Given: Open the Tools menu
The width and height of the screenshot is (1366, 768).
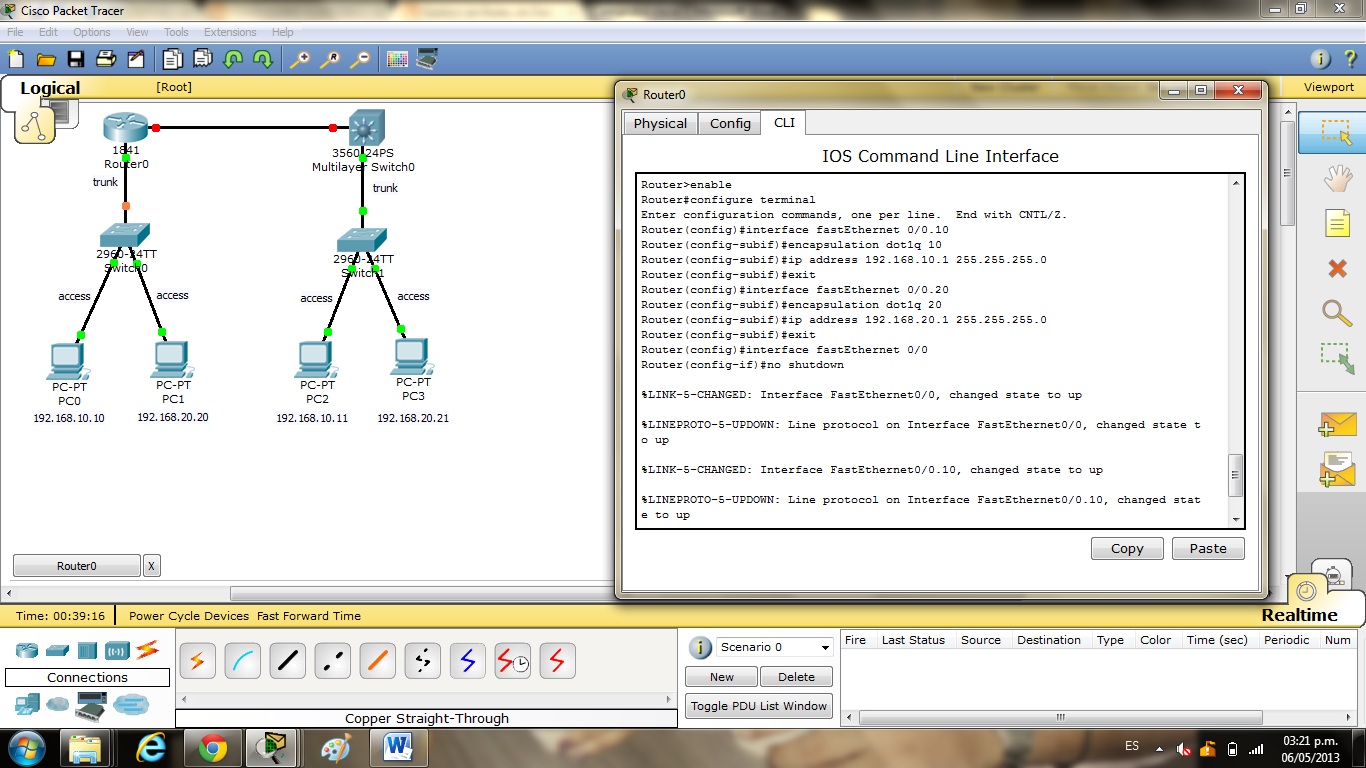Looking at the screenshot, I should click(176, 32).
